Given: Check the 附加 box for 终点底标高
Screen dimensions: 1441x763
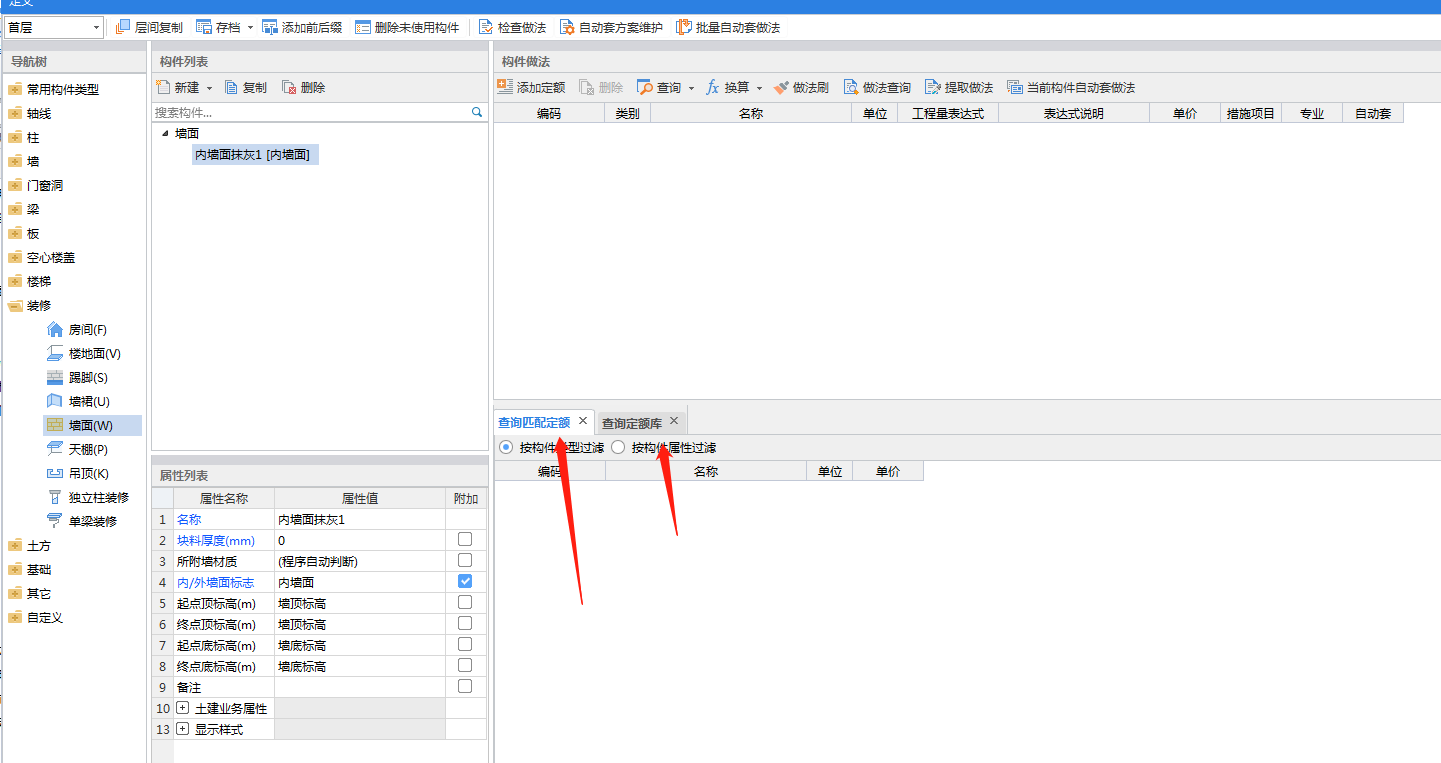Looking at the screenshot, I should (x=465, y=665).
